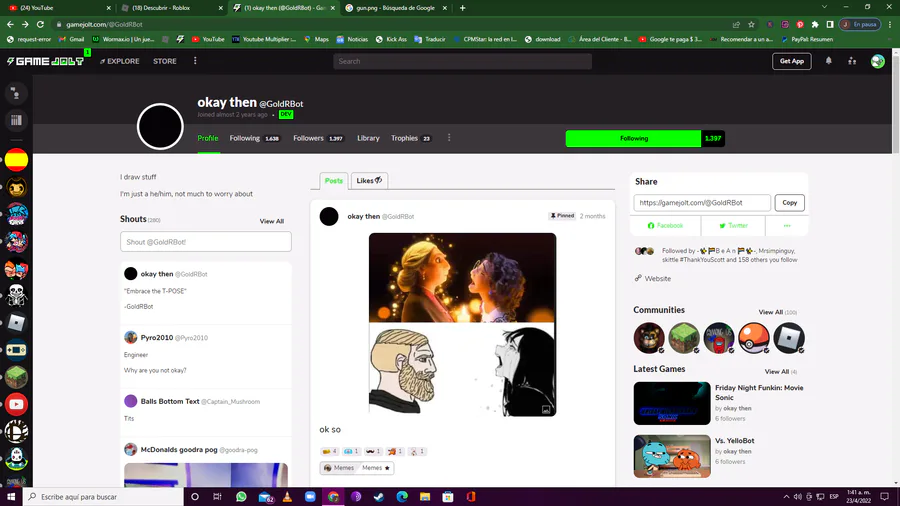The image size is (900, 506).
Task: Open STORE in the top navigation
Action: pyautogui.click(x=165, y=61)
